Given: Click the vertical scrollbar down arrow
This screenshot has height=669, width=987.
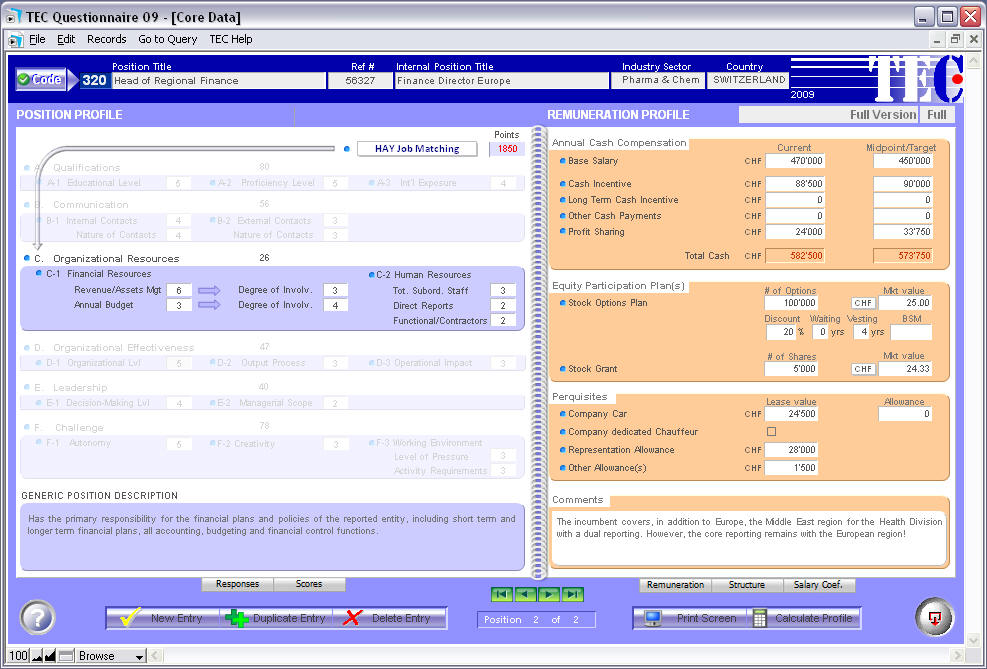Looking at the screenshot, I should click(973, 639).
